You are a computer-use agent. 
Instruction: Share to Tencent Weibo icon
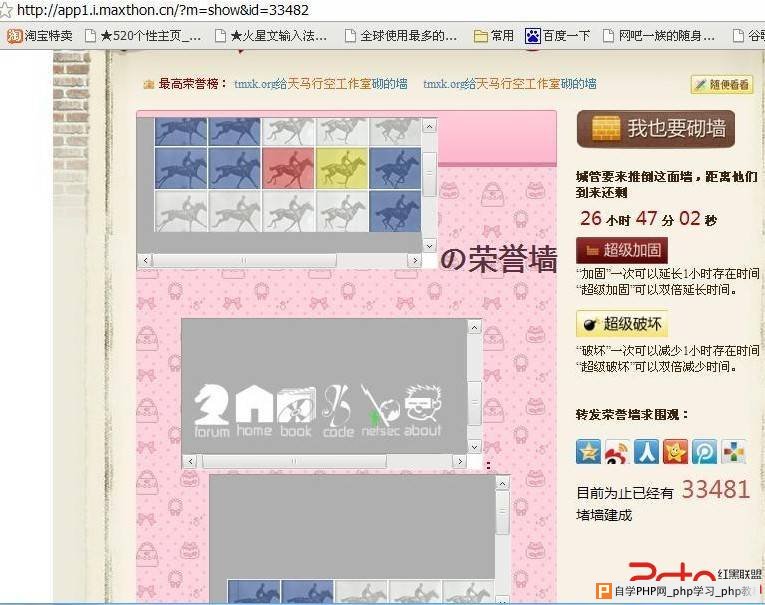(704, 451)
